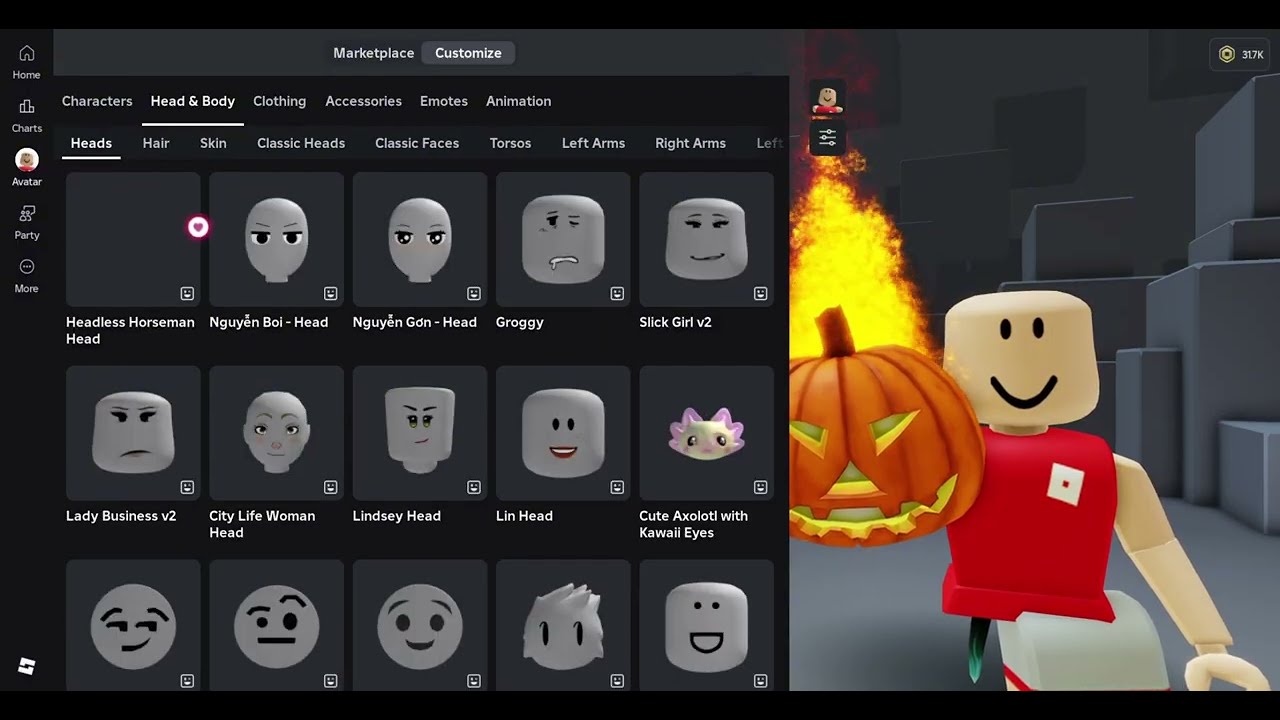Select the open-mouth smile blocky head

(x=706, y=625)
